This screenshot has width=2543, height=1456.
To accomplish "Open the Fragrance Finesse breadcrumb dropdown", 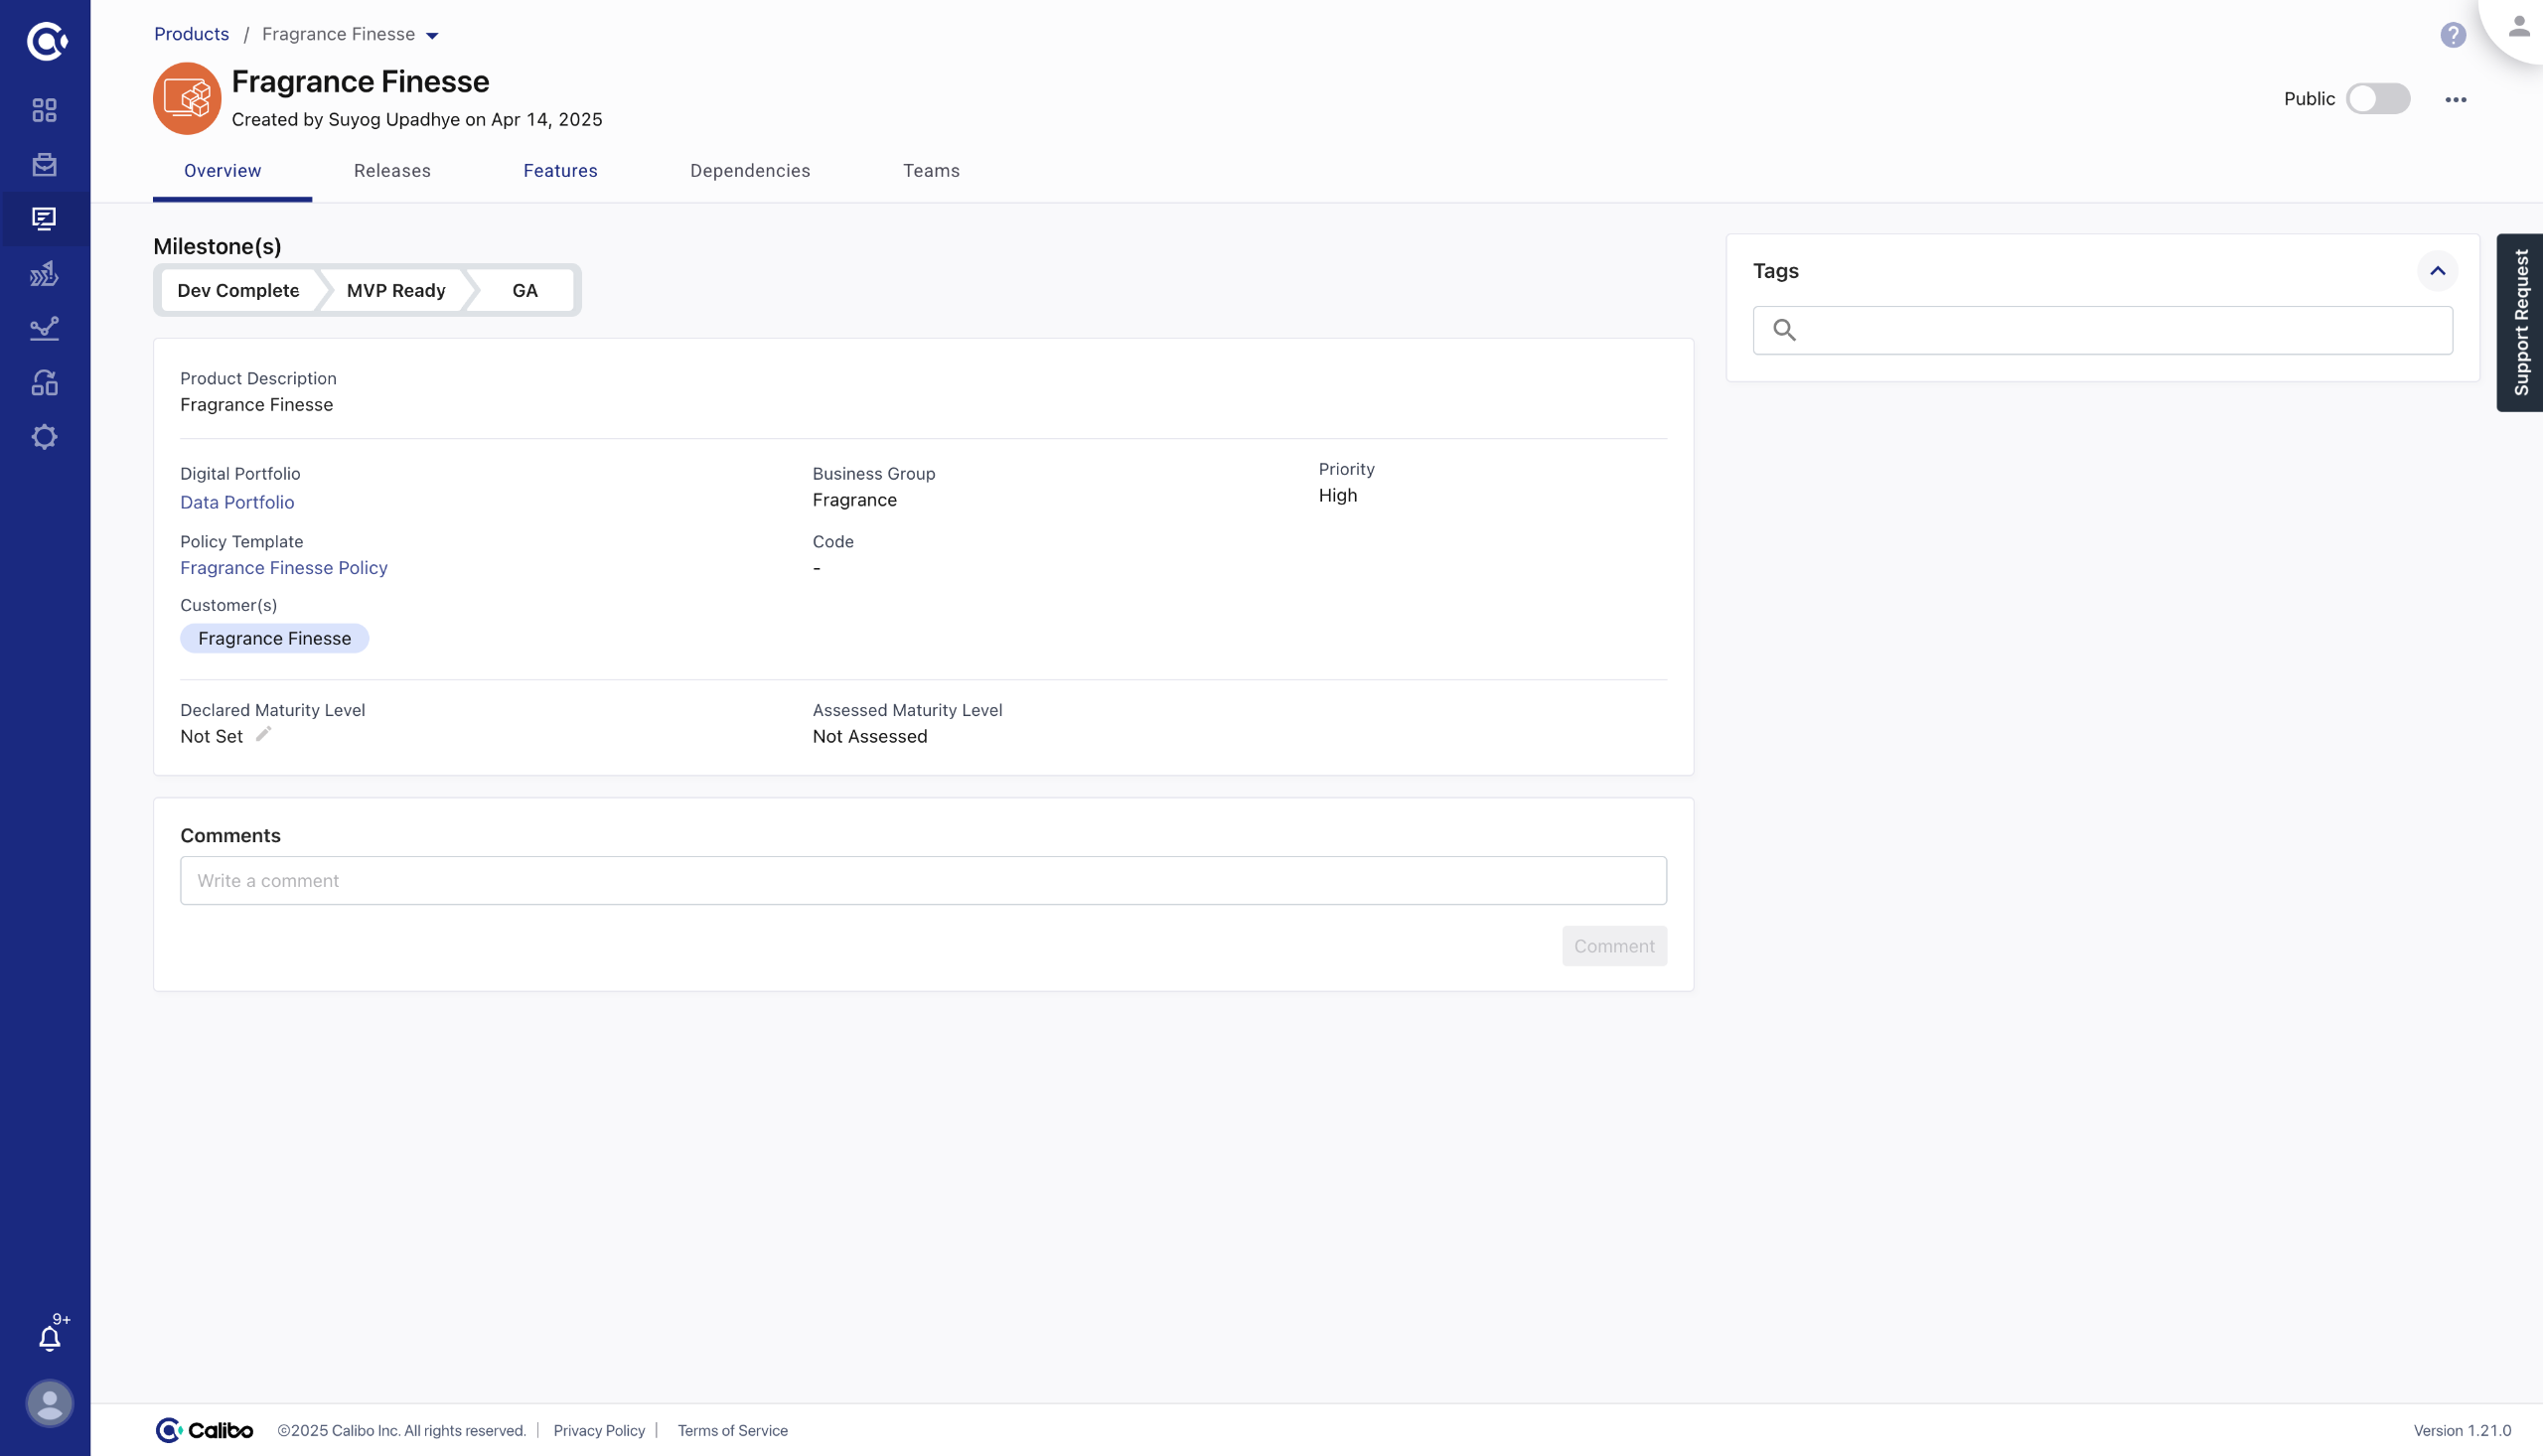I will (x=432, y=35).
